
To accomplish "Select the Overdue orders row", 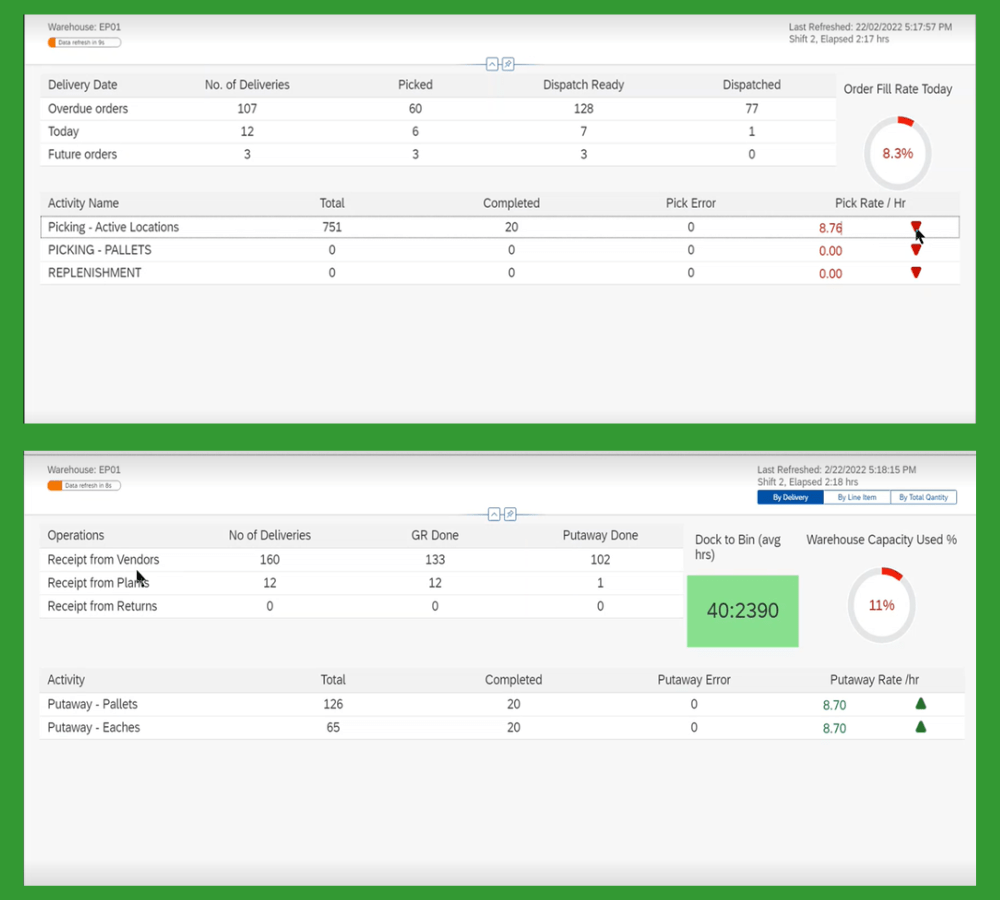I will [x=88, y=109].
